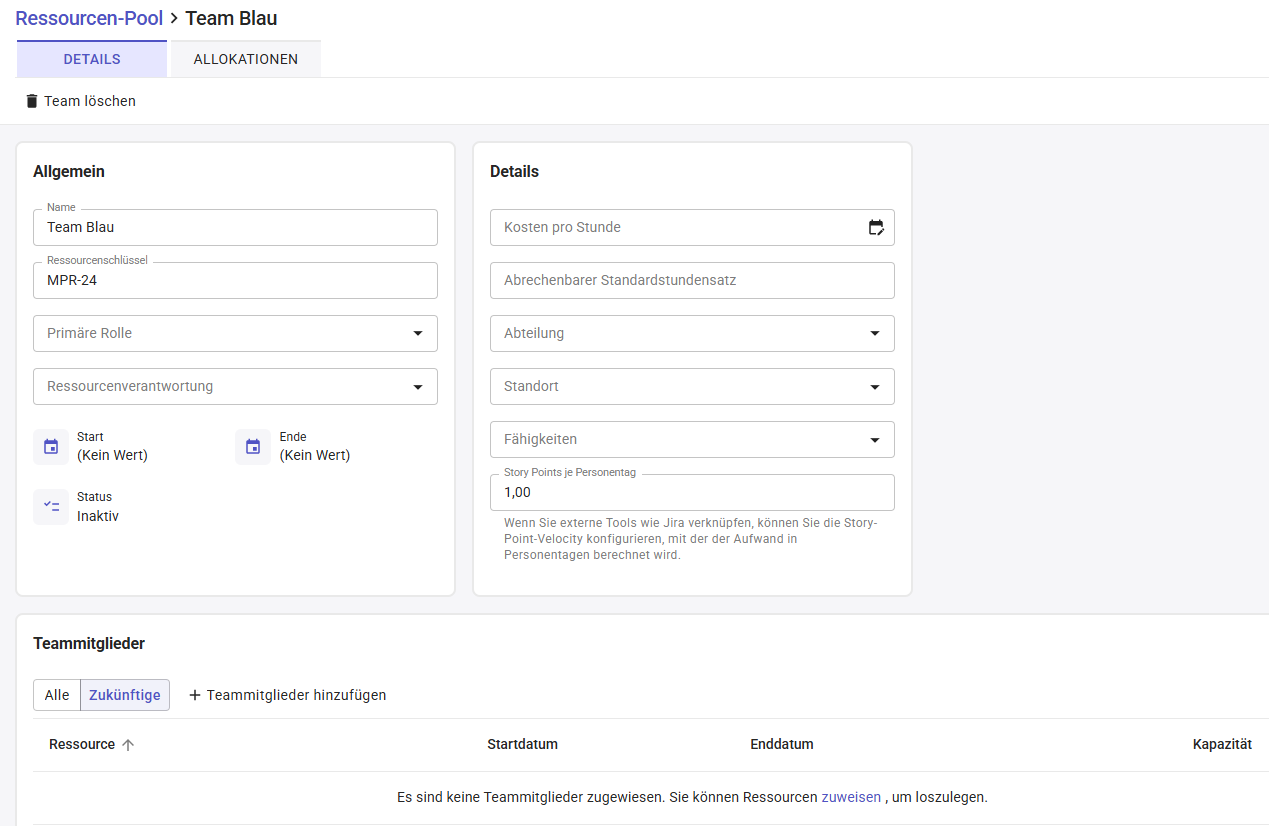Click the sort arrow next to Ressource

(128, 745)
